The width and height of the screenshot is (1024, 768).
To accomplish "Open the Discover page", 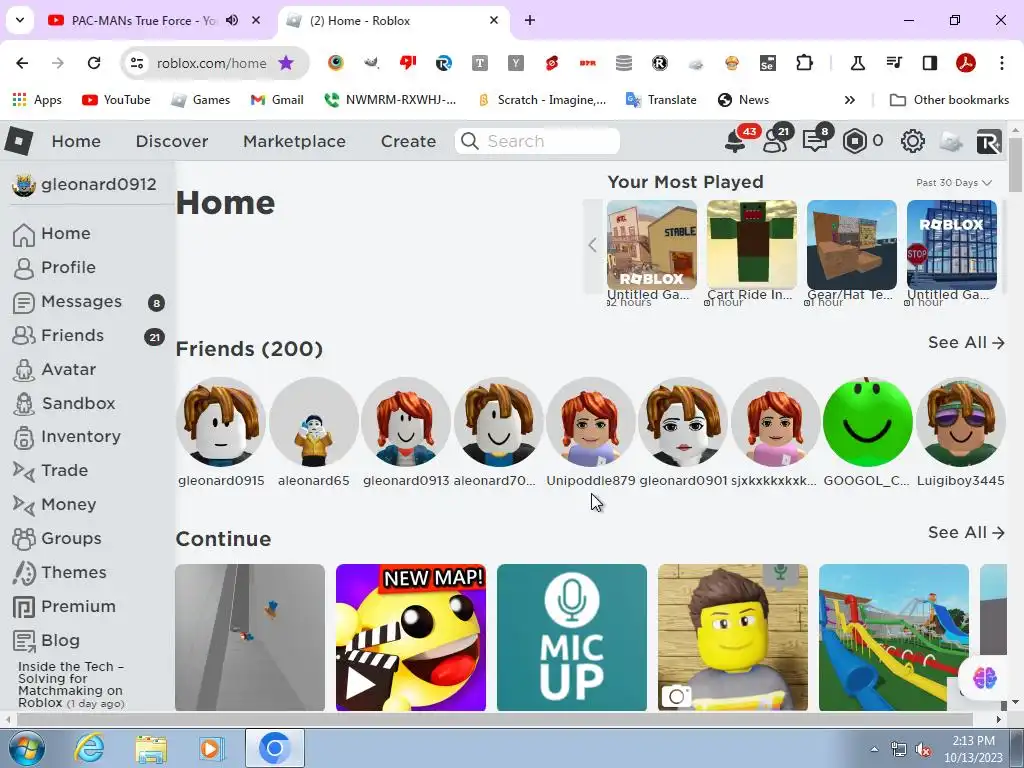I will click(x=172, y=141).
